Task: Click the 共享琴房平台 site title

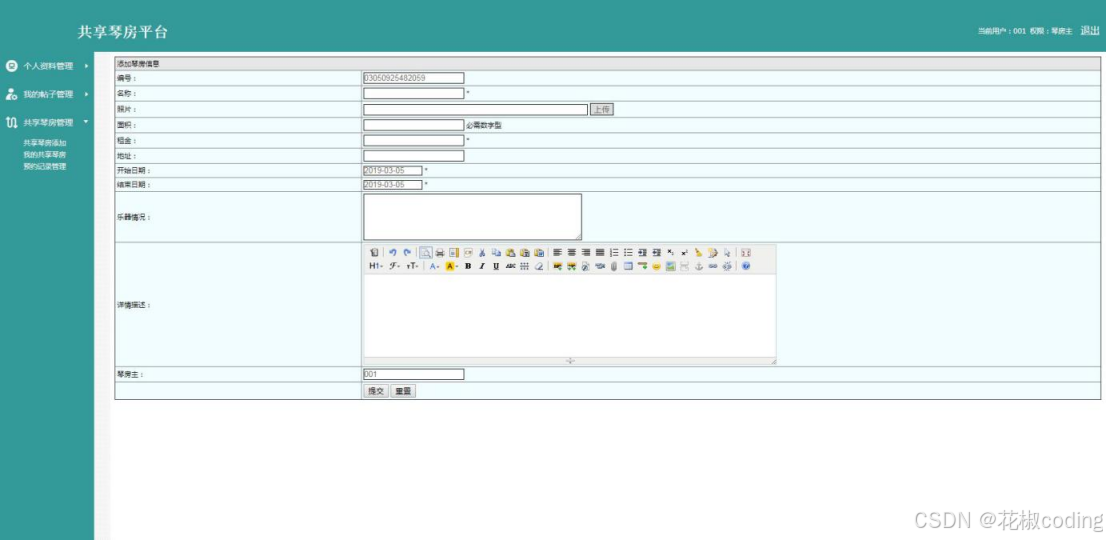Action: 123,32
